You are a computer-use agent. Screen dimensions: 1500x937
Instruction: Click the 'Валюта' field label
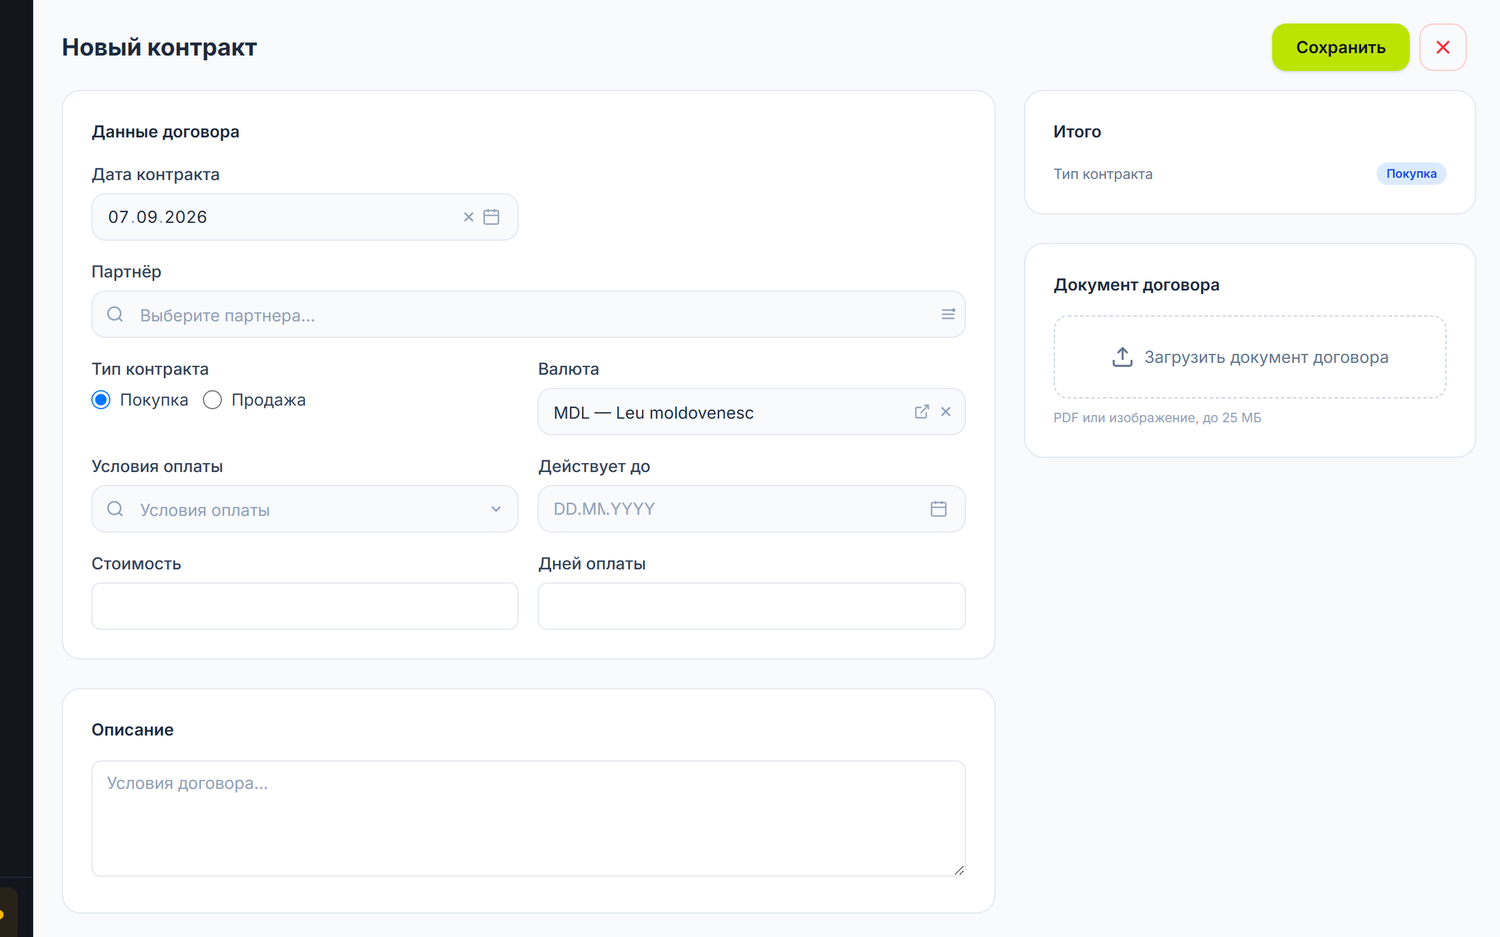(568, 369)
